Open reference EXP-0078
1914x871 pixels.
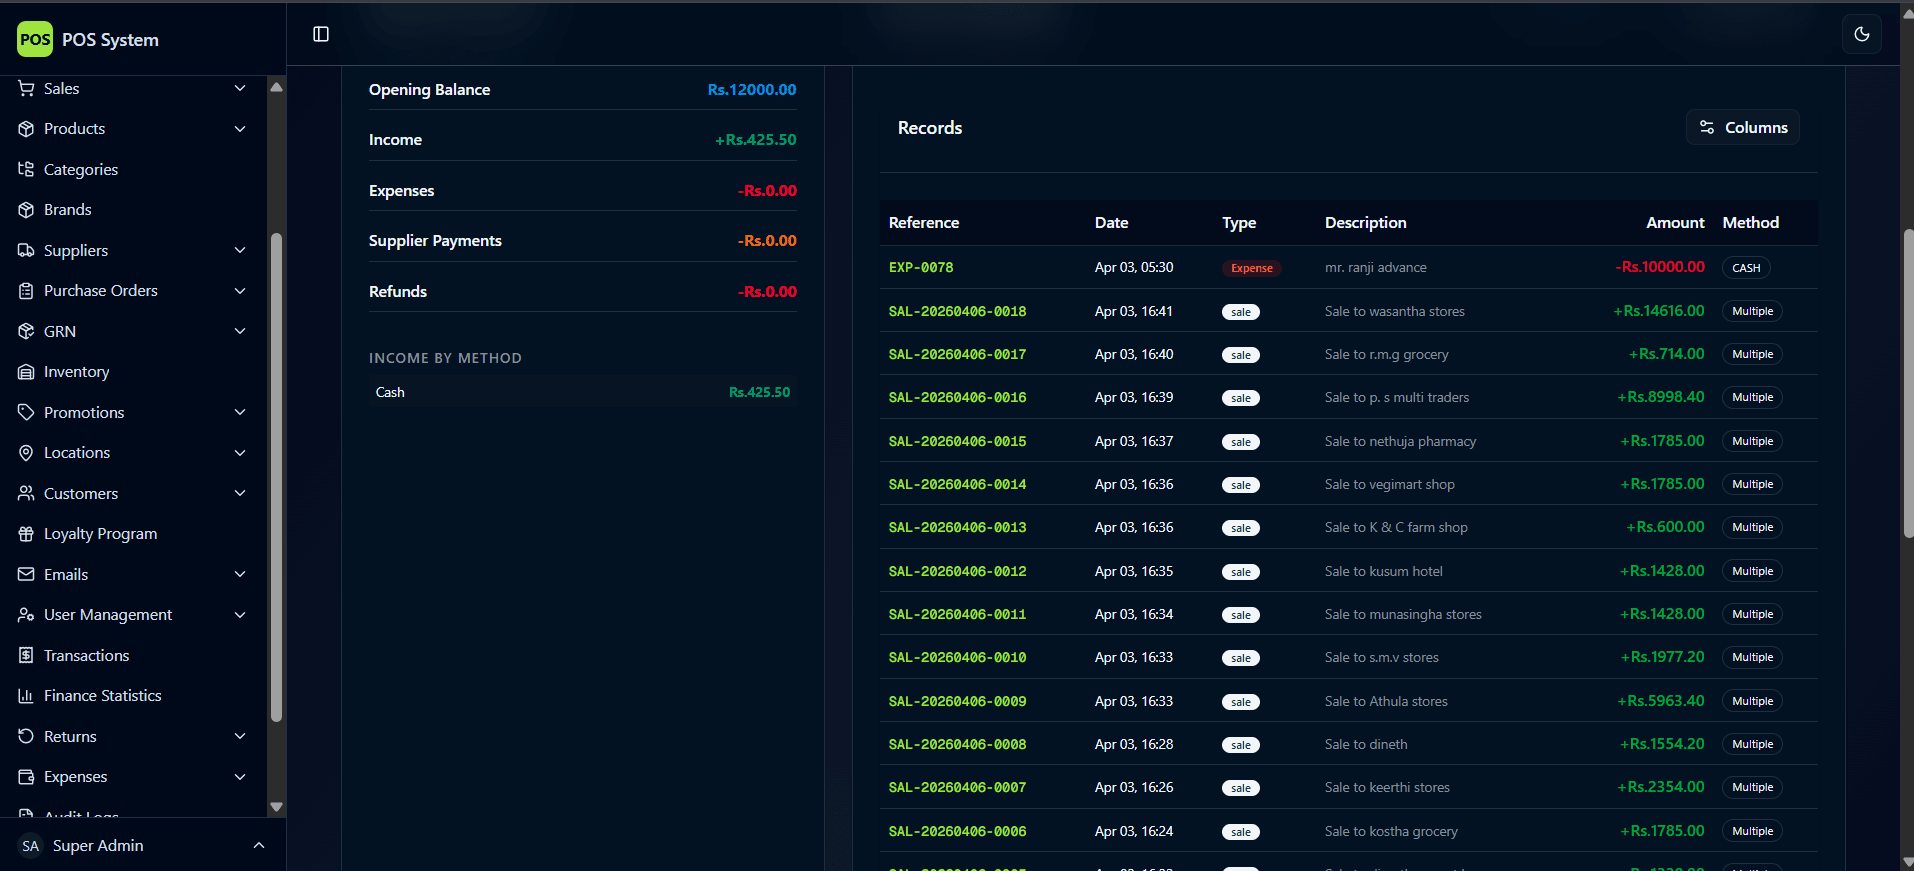921,268
